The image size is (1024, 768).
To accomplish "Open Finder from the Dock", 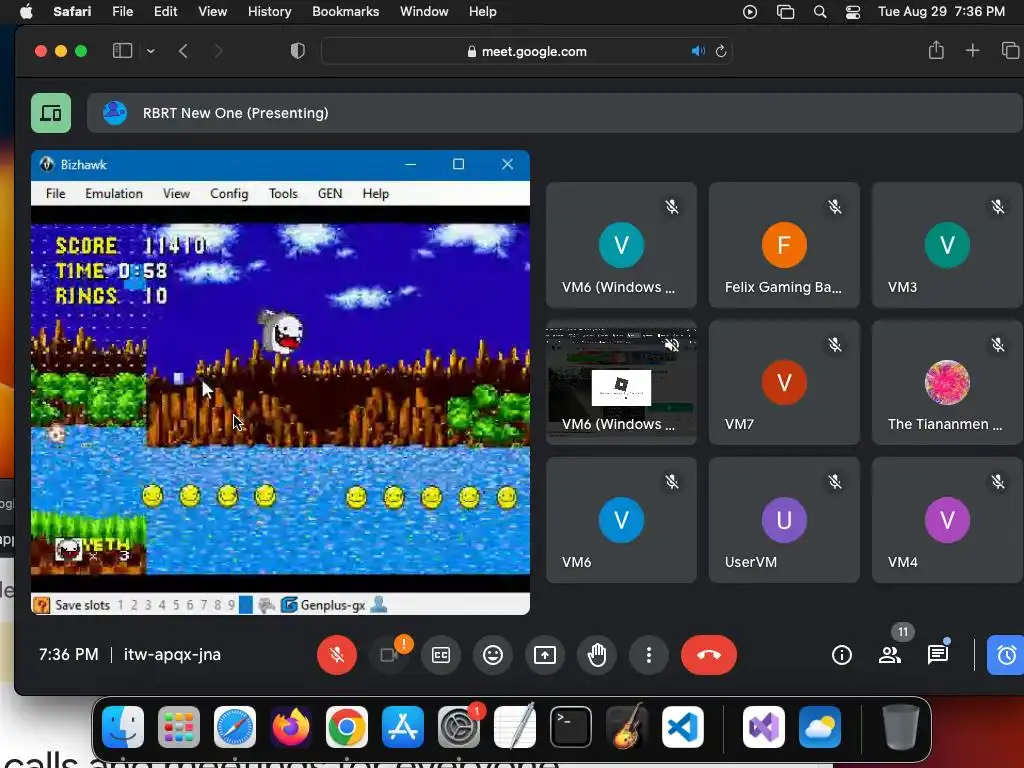I will pos(123,727).
